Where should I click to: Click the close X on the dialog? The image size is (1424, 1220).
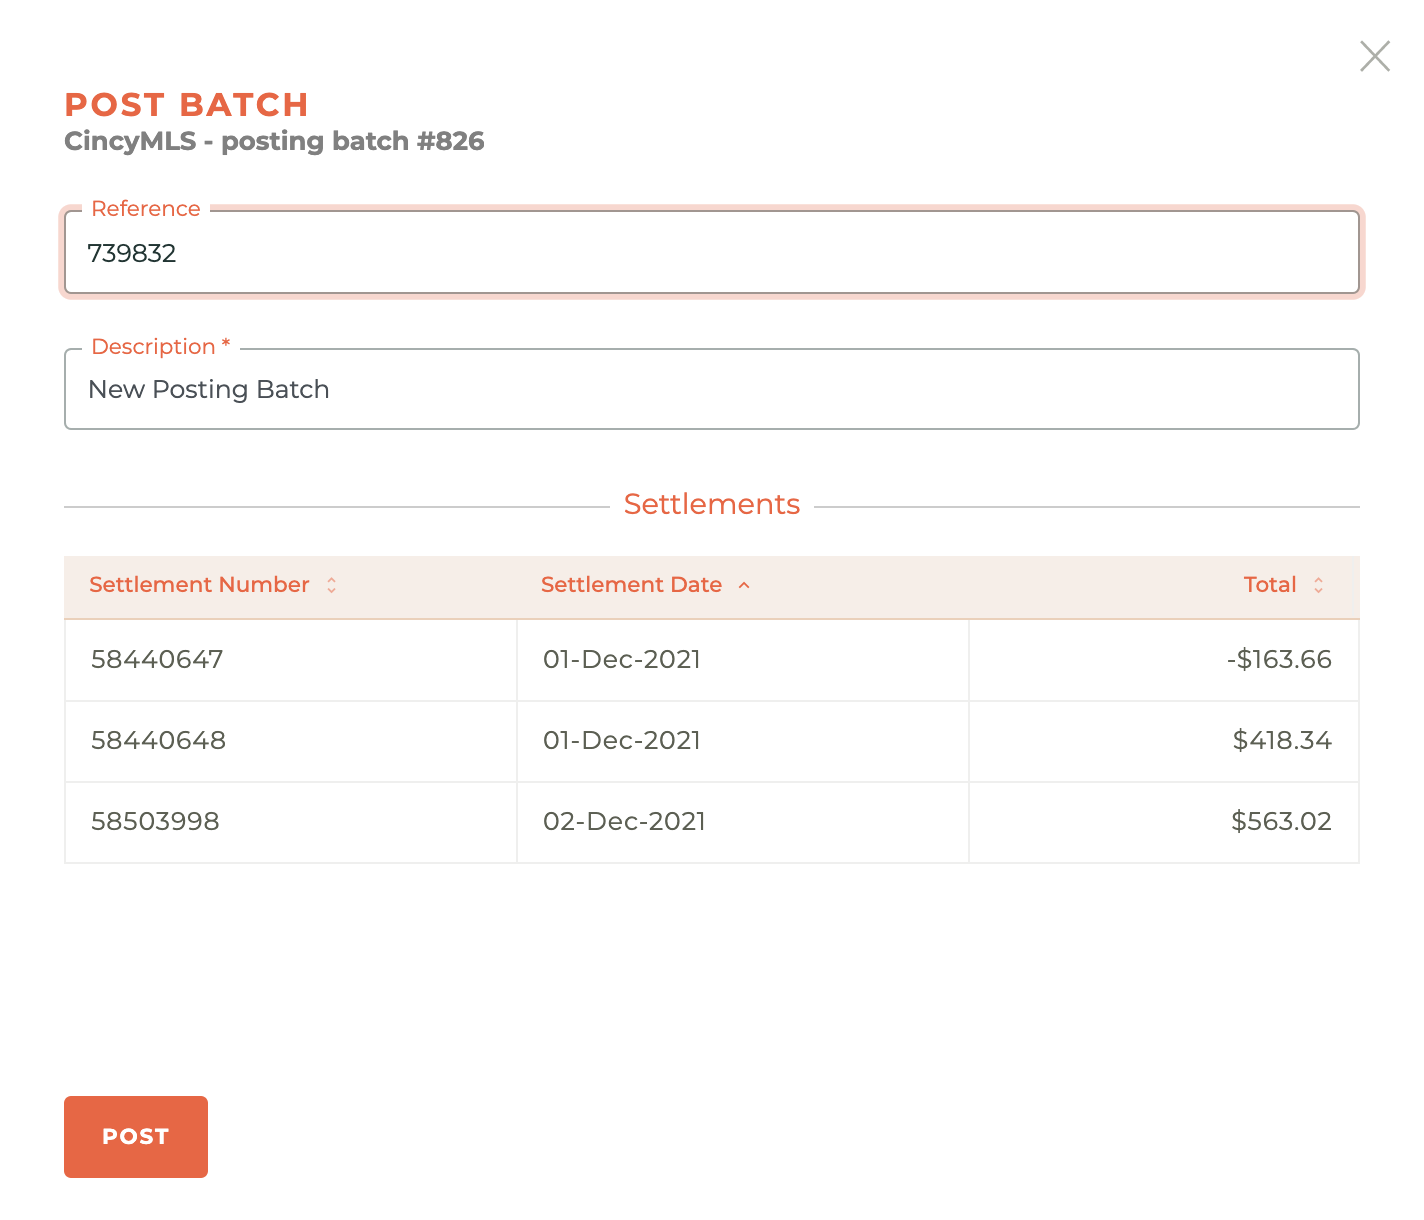(1374, 56)
